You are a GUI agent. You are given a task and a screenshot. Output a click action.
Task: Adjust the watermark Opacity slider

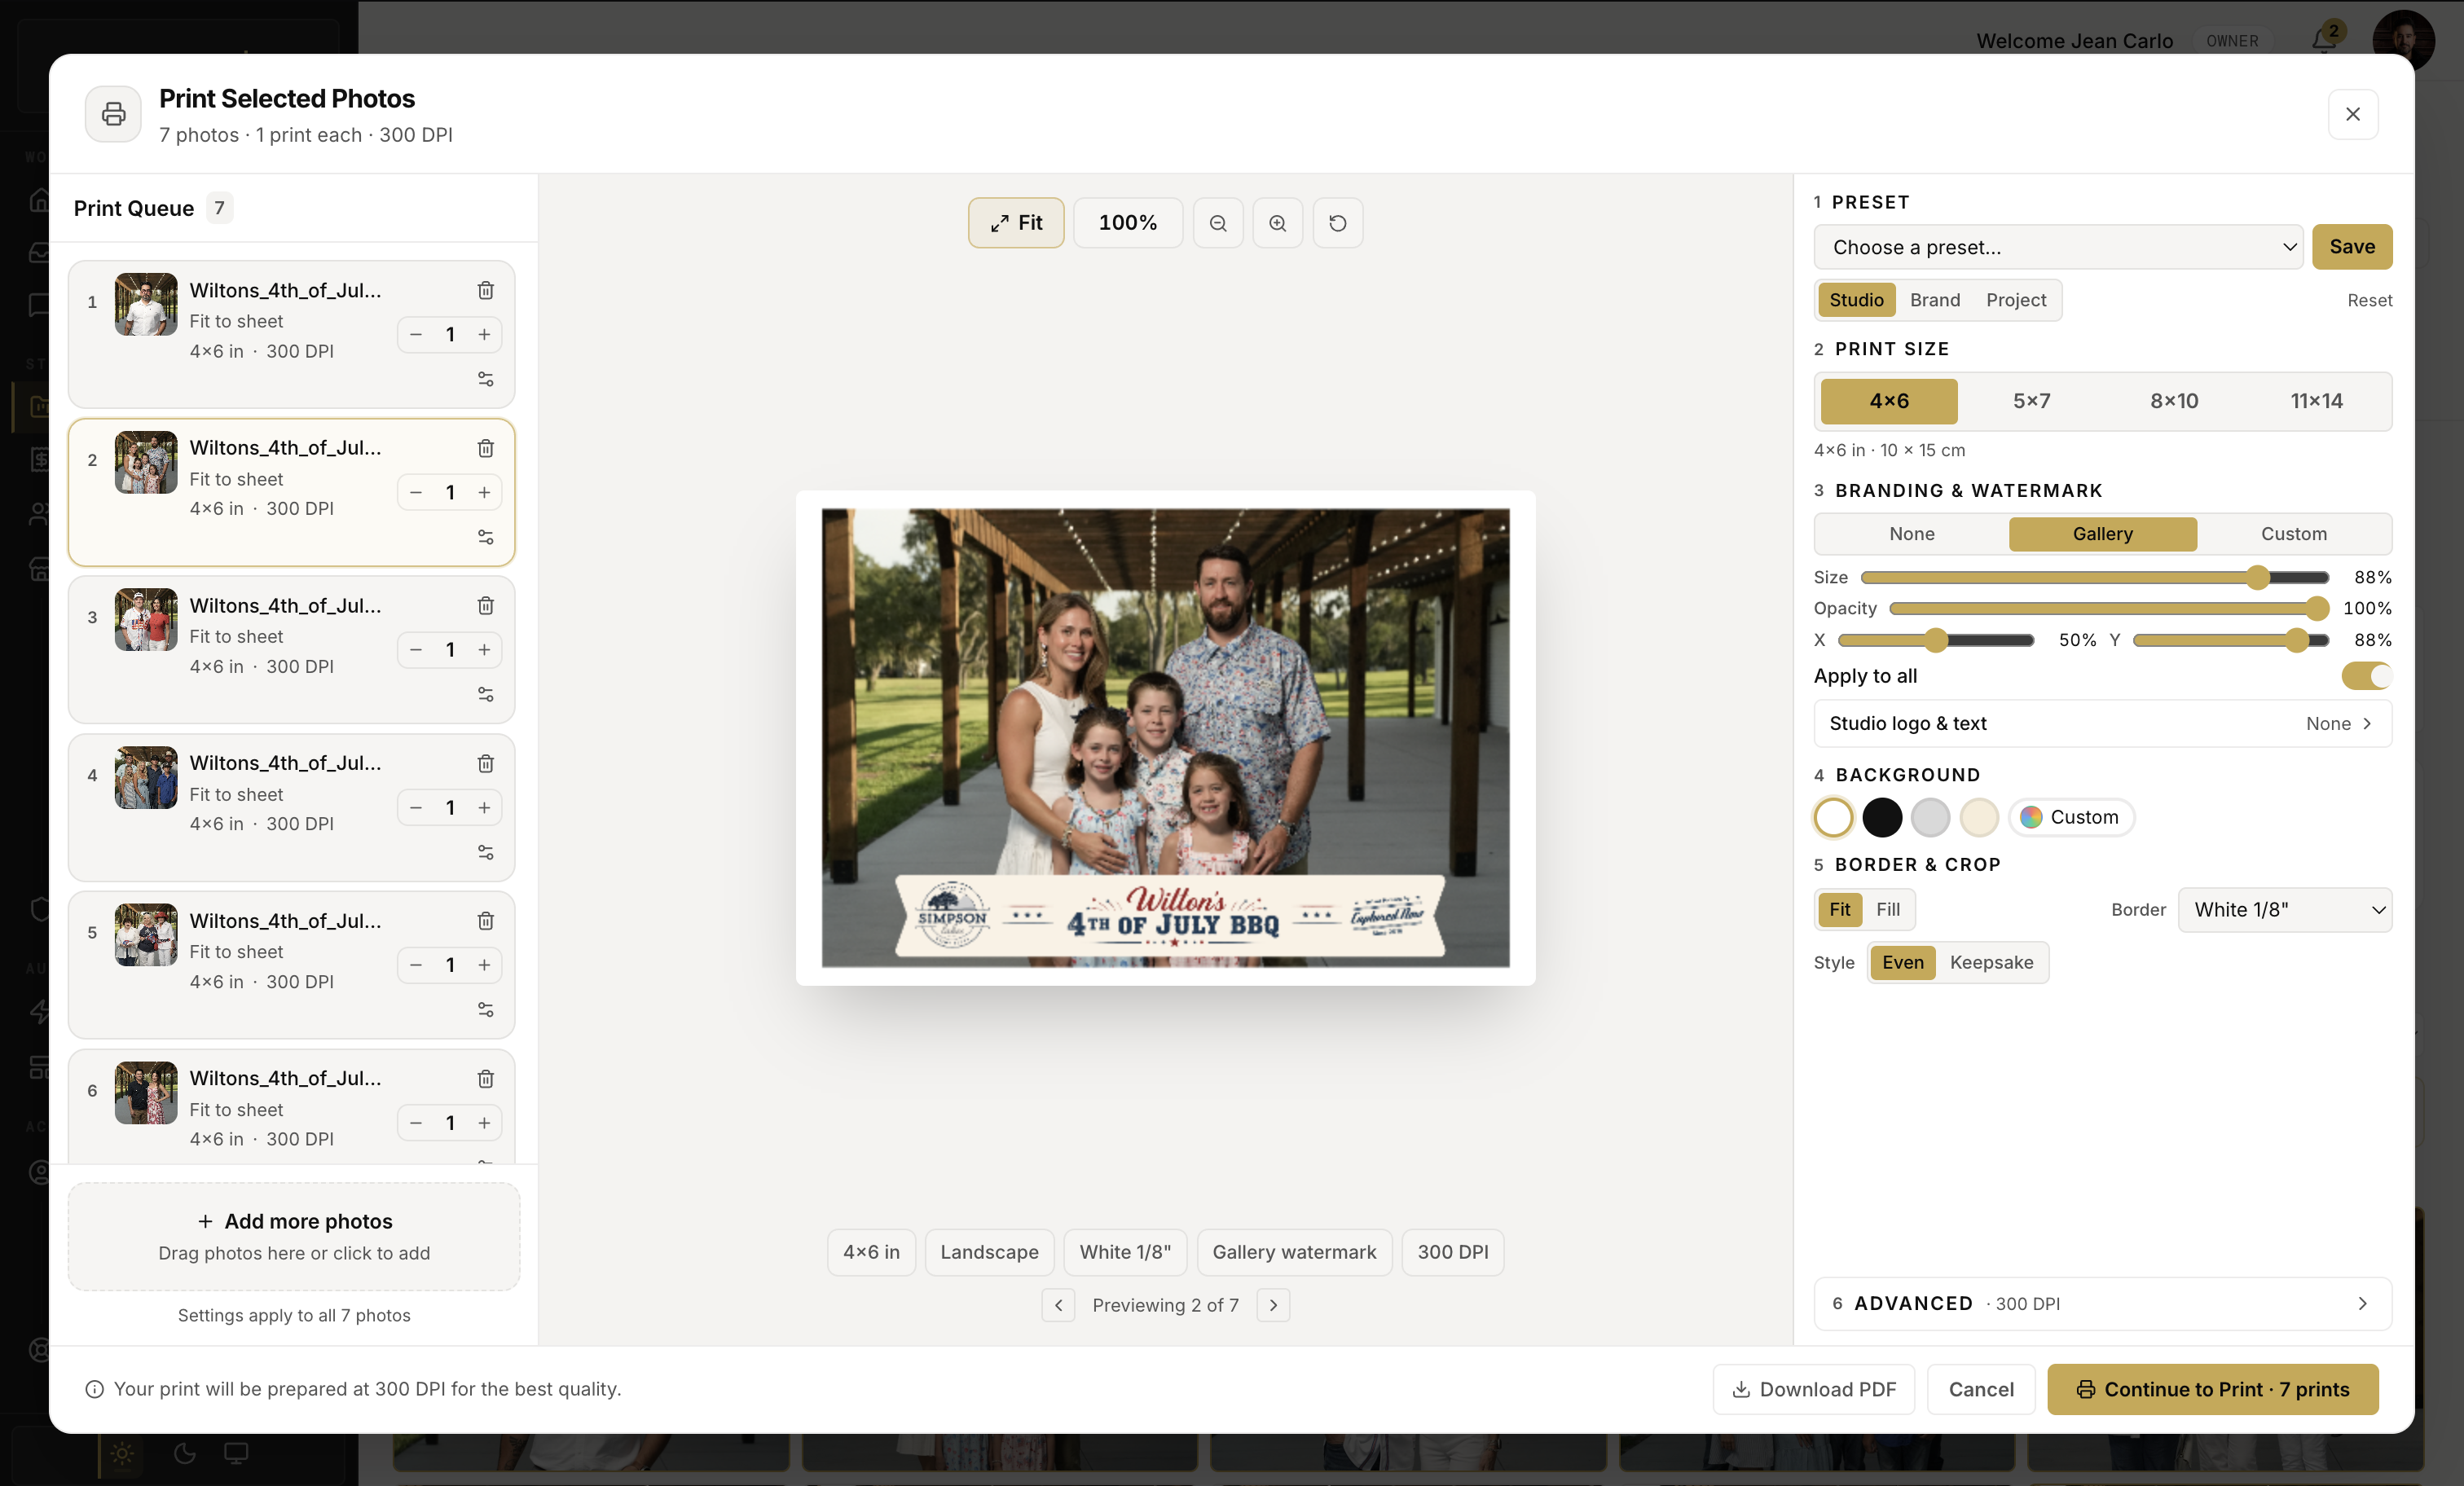(x=2110, y=608)
